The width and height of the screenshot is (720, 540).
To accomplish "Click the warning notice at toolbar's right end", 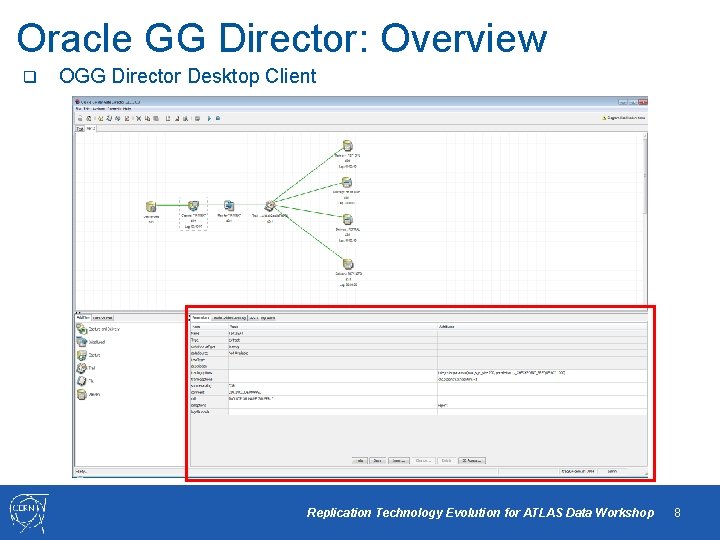I will 623,118.
